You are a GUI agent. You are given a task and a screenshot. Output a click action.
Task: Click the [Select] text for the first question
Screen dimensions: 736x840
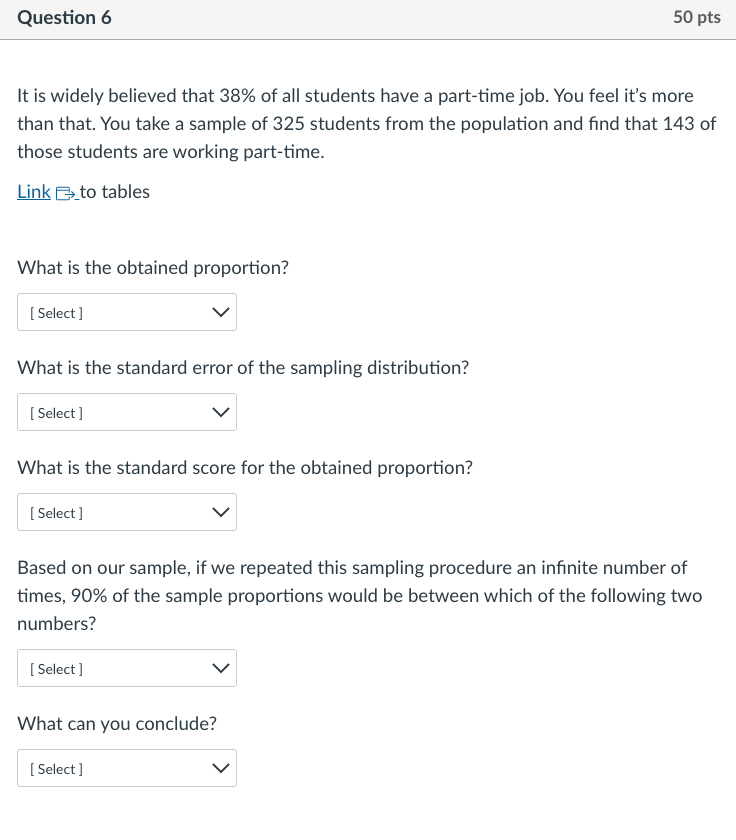[x=55, y=312]
